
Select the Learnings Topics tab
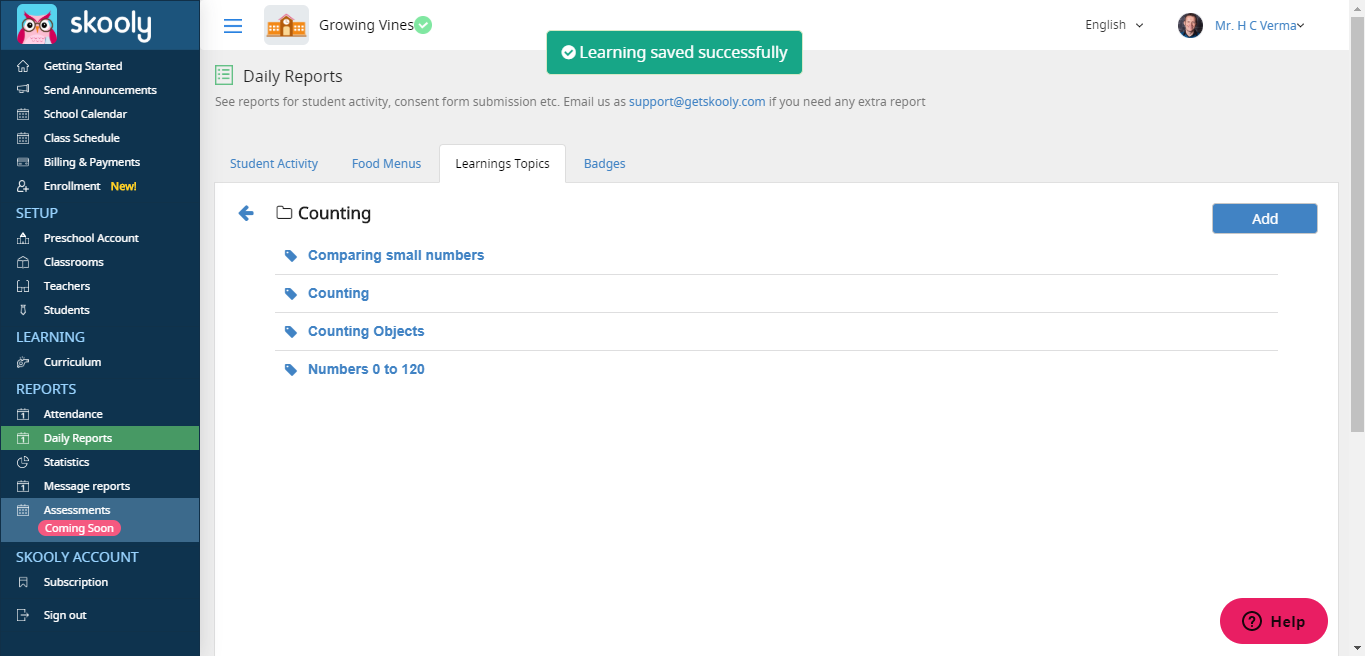coord(502,164)
